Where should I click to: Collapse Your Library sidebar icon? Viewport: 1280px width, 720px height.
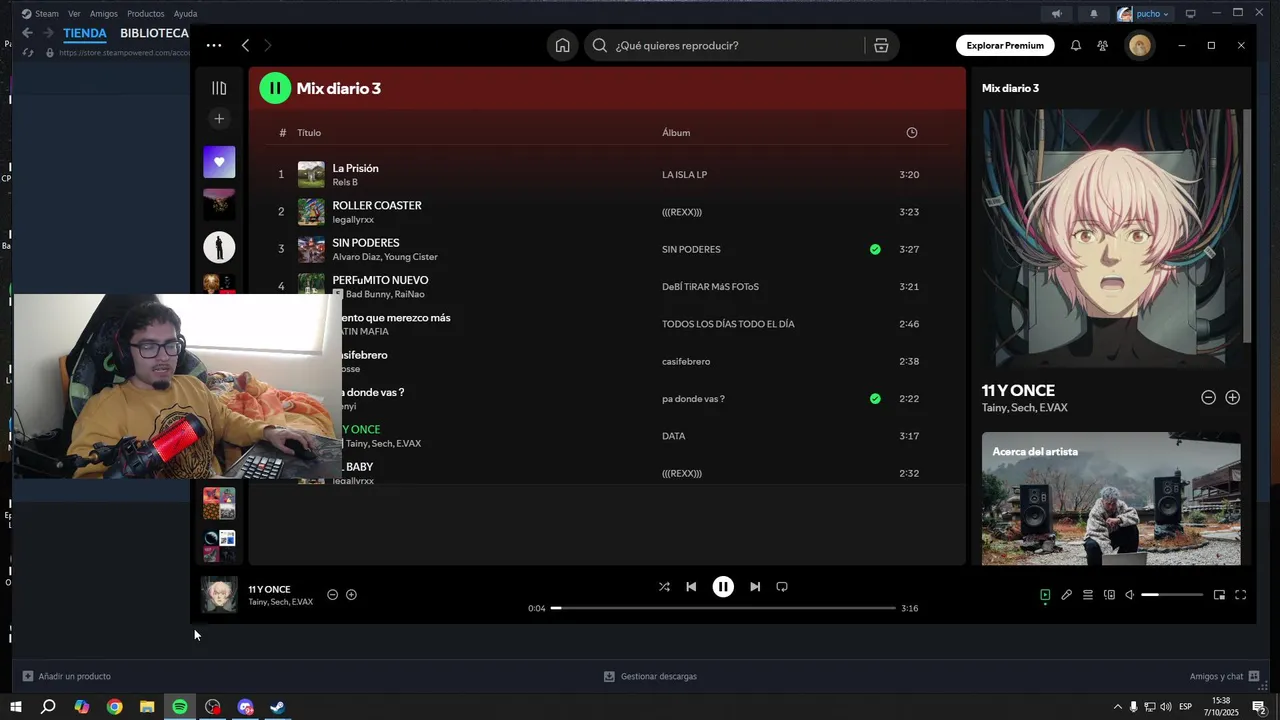coord(219,88)
